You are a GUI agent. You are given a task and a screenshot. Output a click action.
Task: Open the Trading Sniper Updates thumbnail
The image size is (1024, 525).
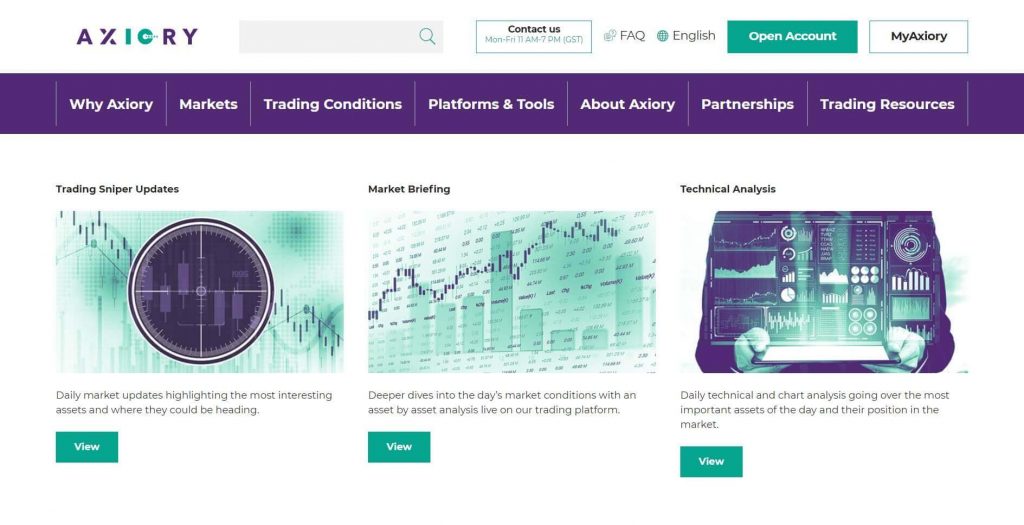(x=199, y=291)
